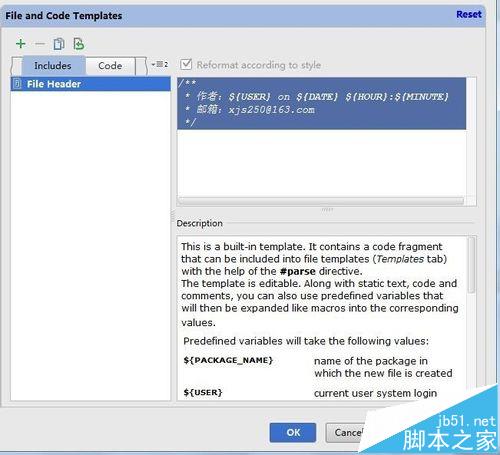Click the Reset link

[x=469, y=14]
